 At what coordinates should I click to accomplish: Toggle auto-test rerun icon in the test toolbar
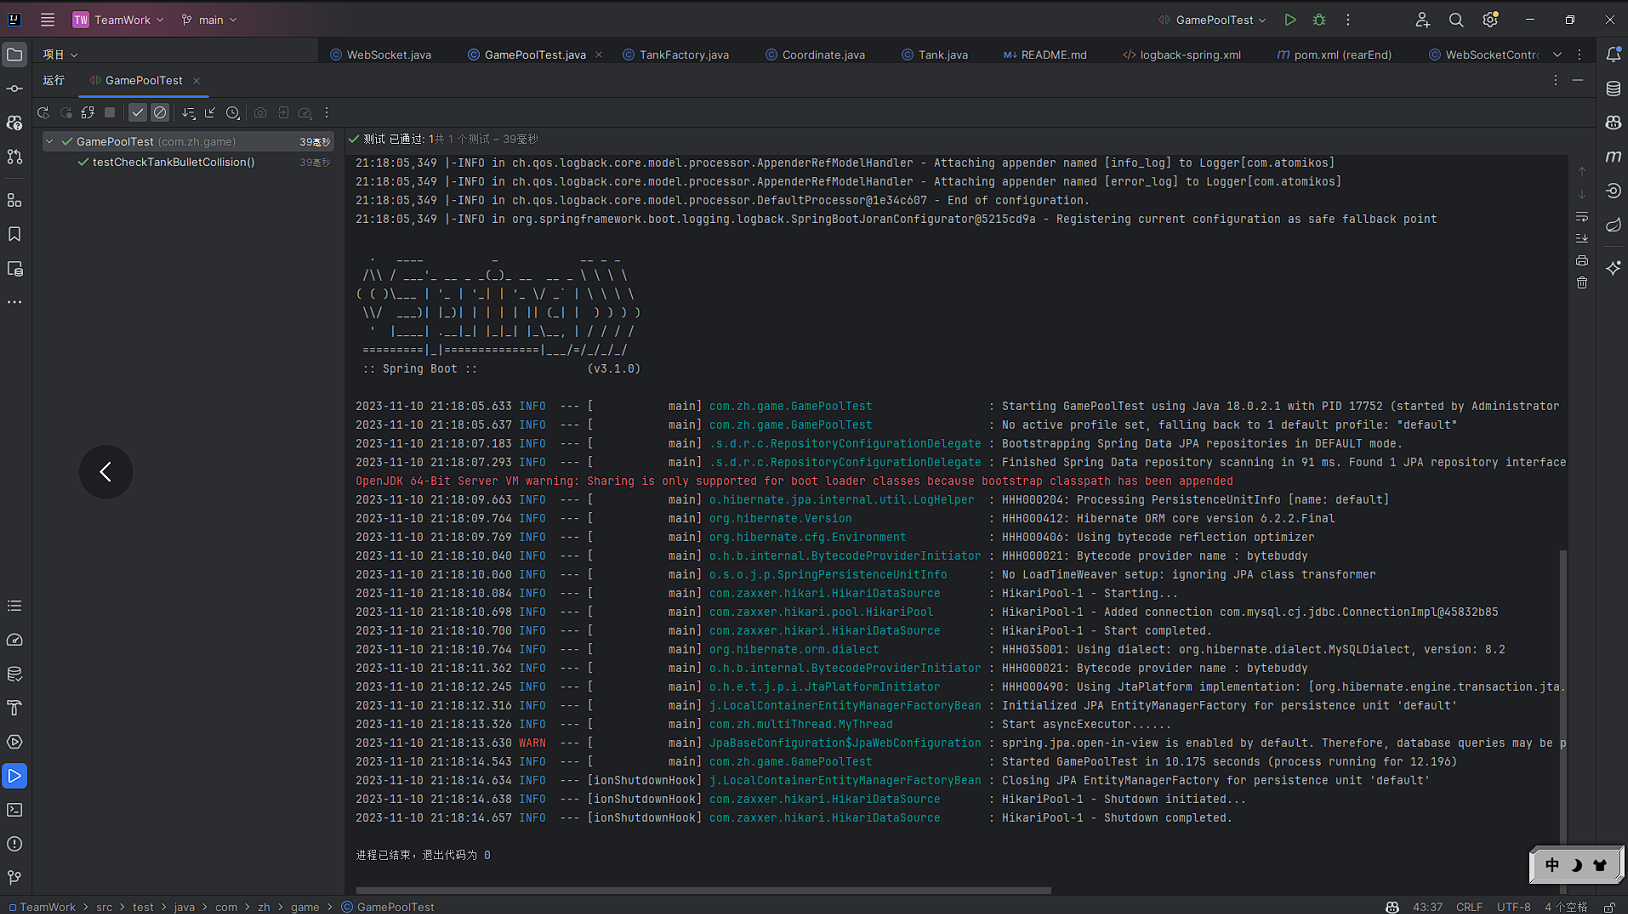[x=88, y=113]
